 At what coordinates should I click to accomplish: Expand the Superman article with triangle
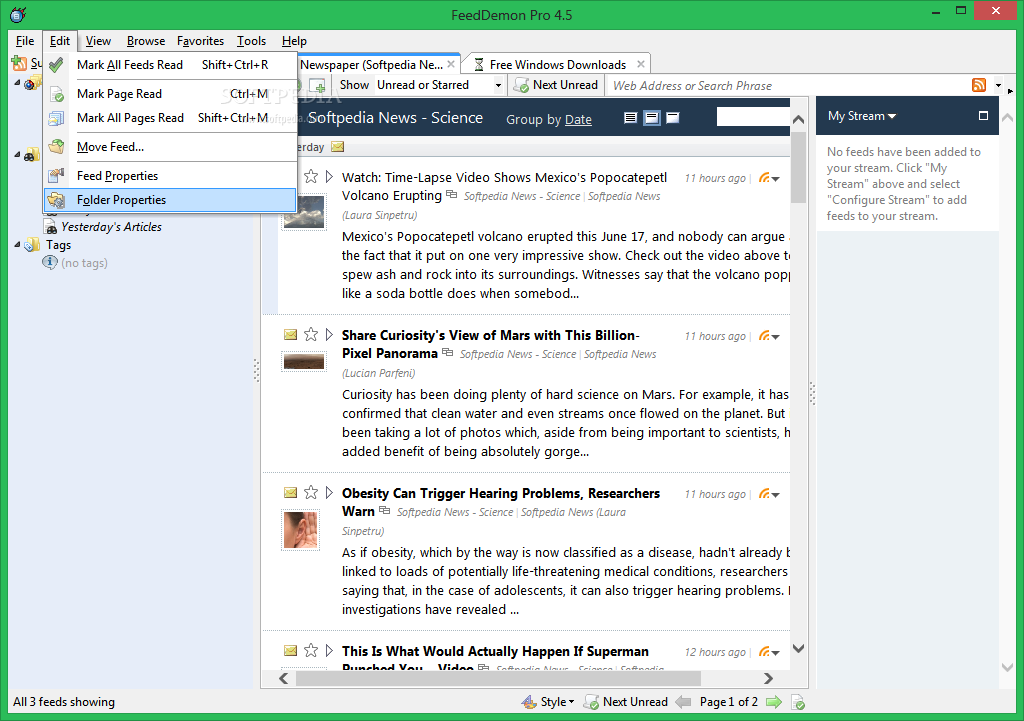[x=329, y=650]
